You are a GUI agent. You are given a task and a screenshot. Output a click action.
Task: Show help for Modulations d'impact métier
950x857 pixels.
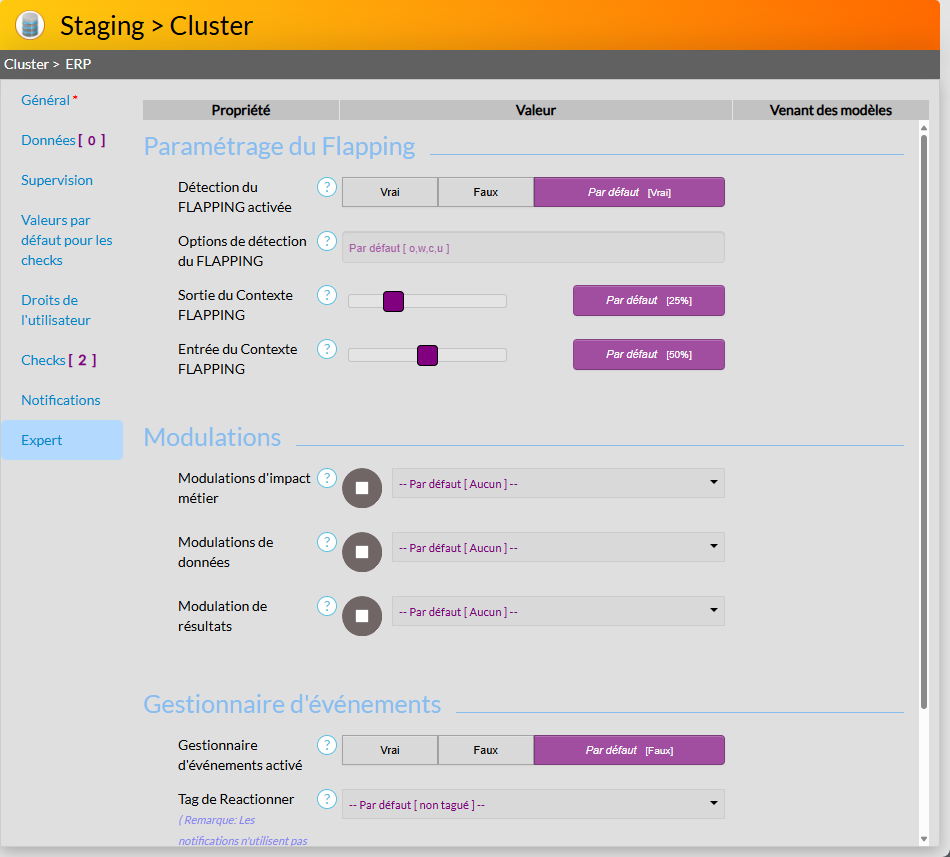pos(327,478)
